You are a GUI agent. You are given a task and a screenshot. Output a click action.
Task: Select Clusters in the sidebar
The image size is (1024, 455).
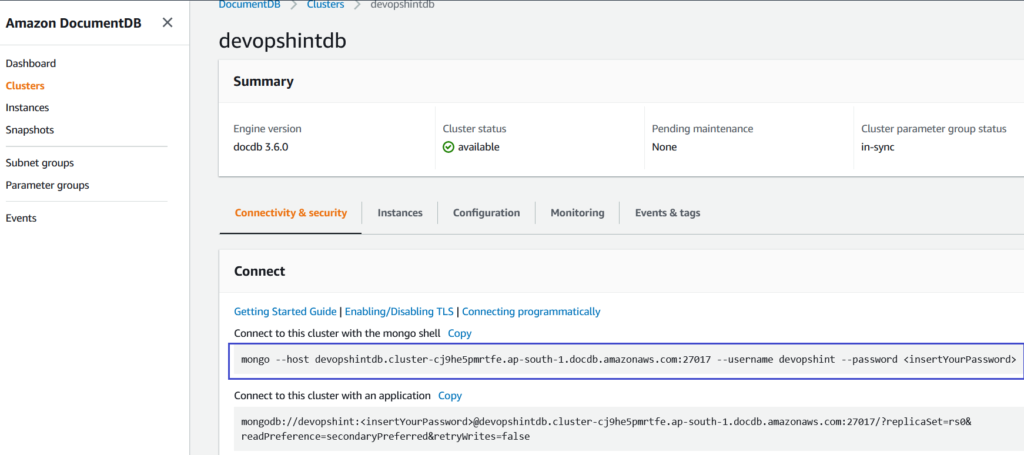point(25,86)
